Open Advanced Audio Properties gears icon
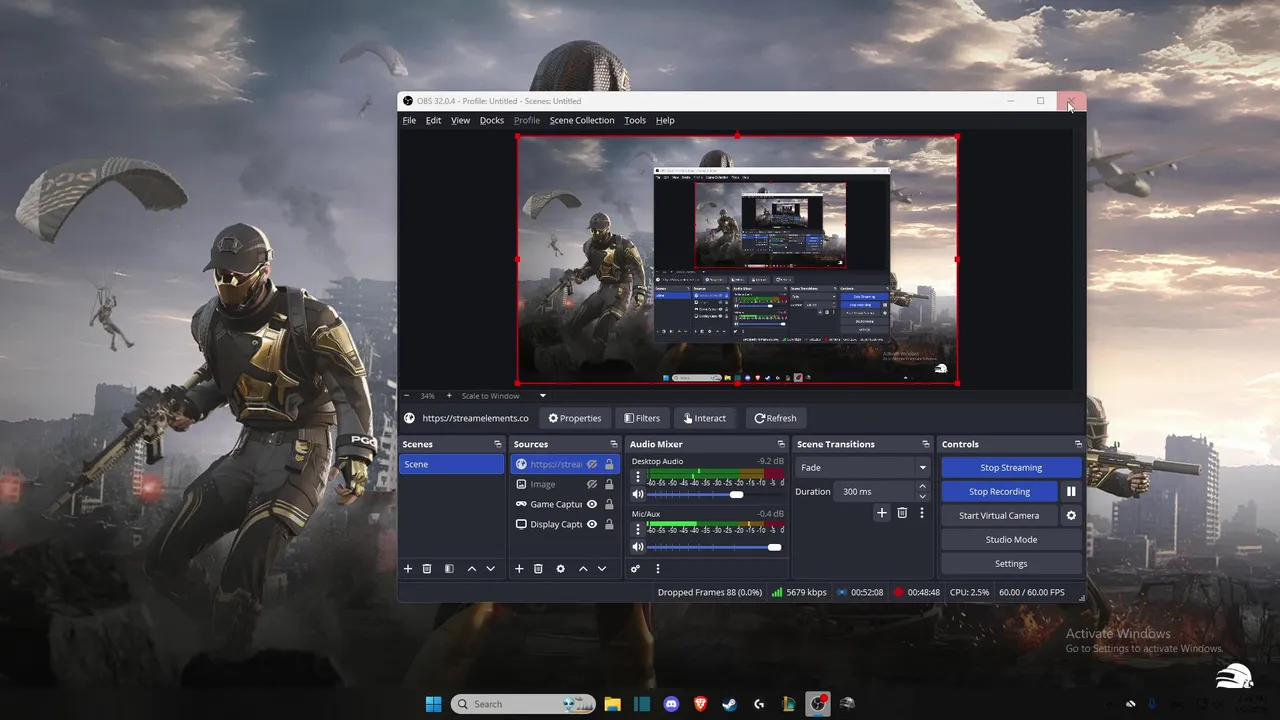This screenshot has width=1280, height=720. [635, 569]
